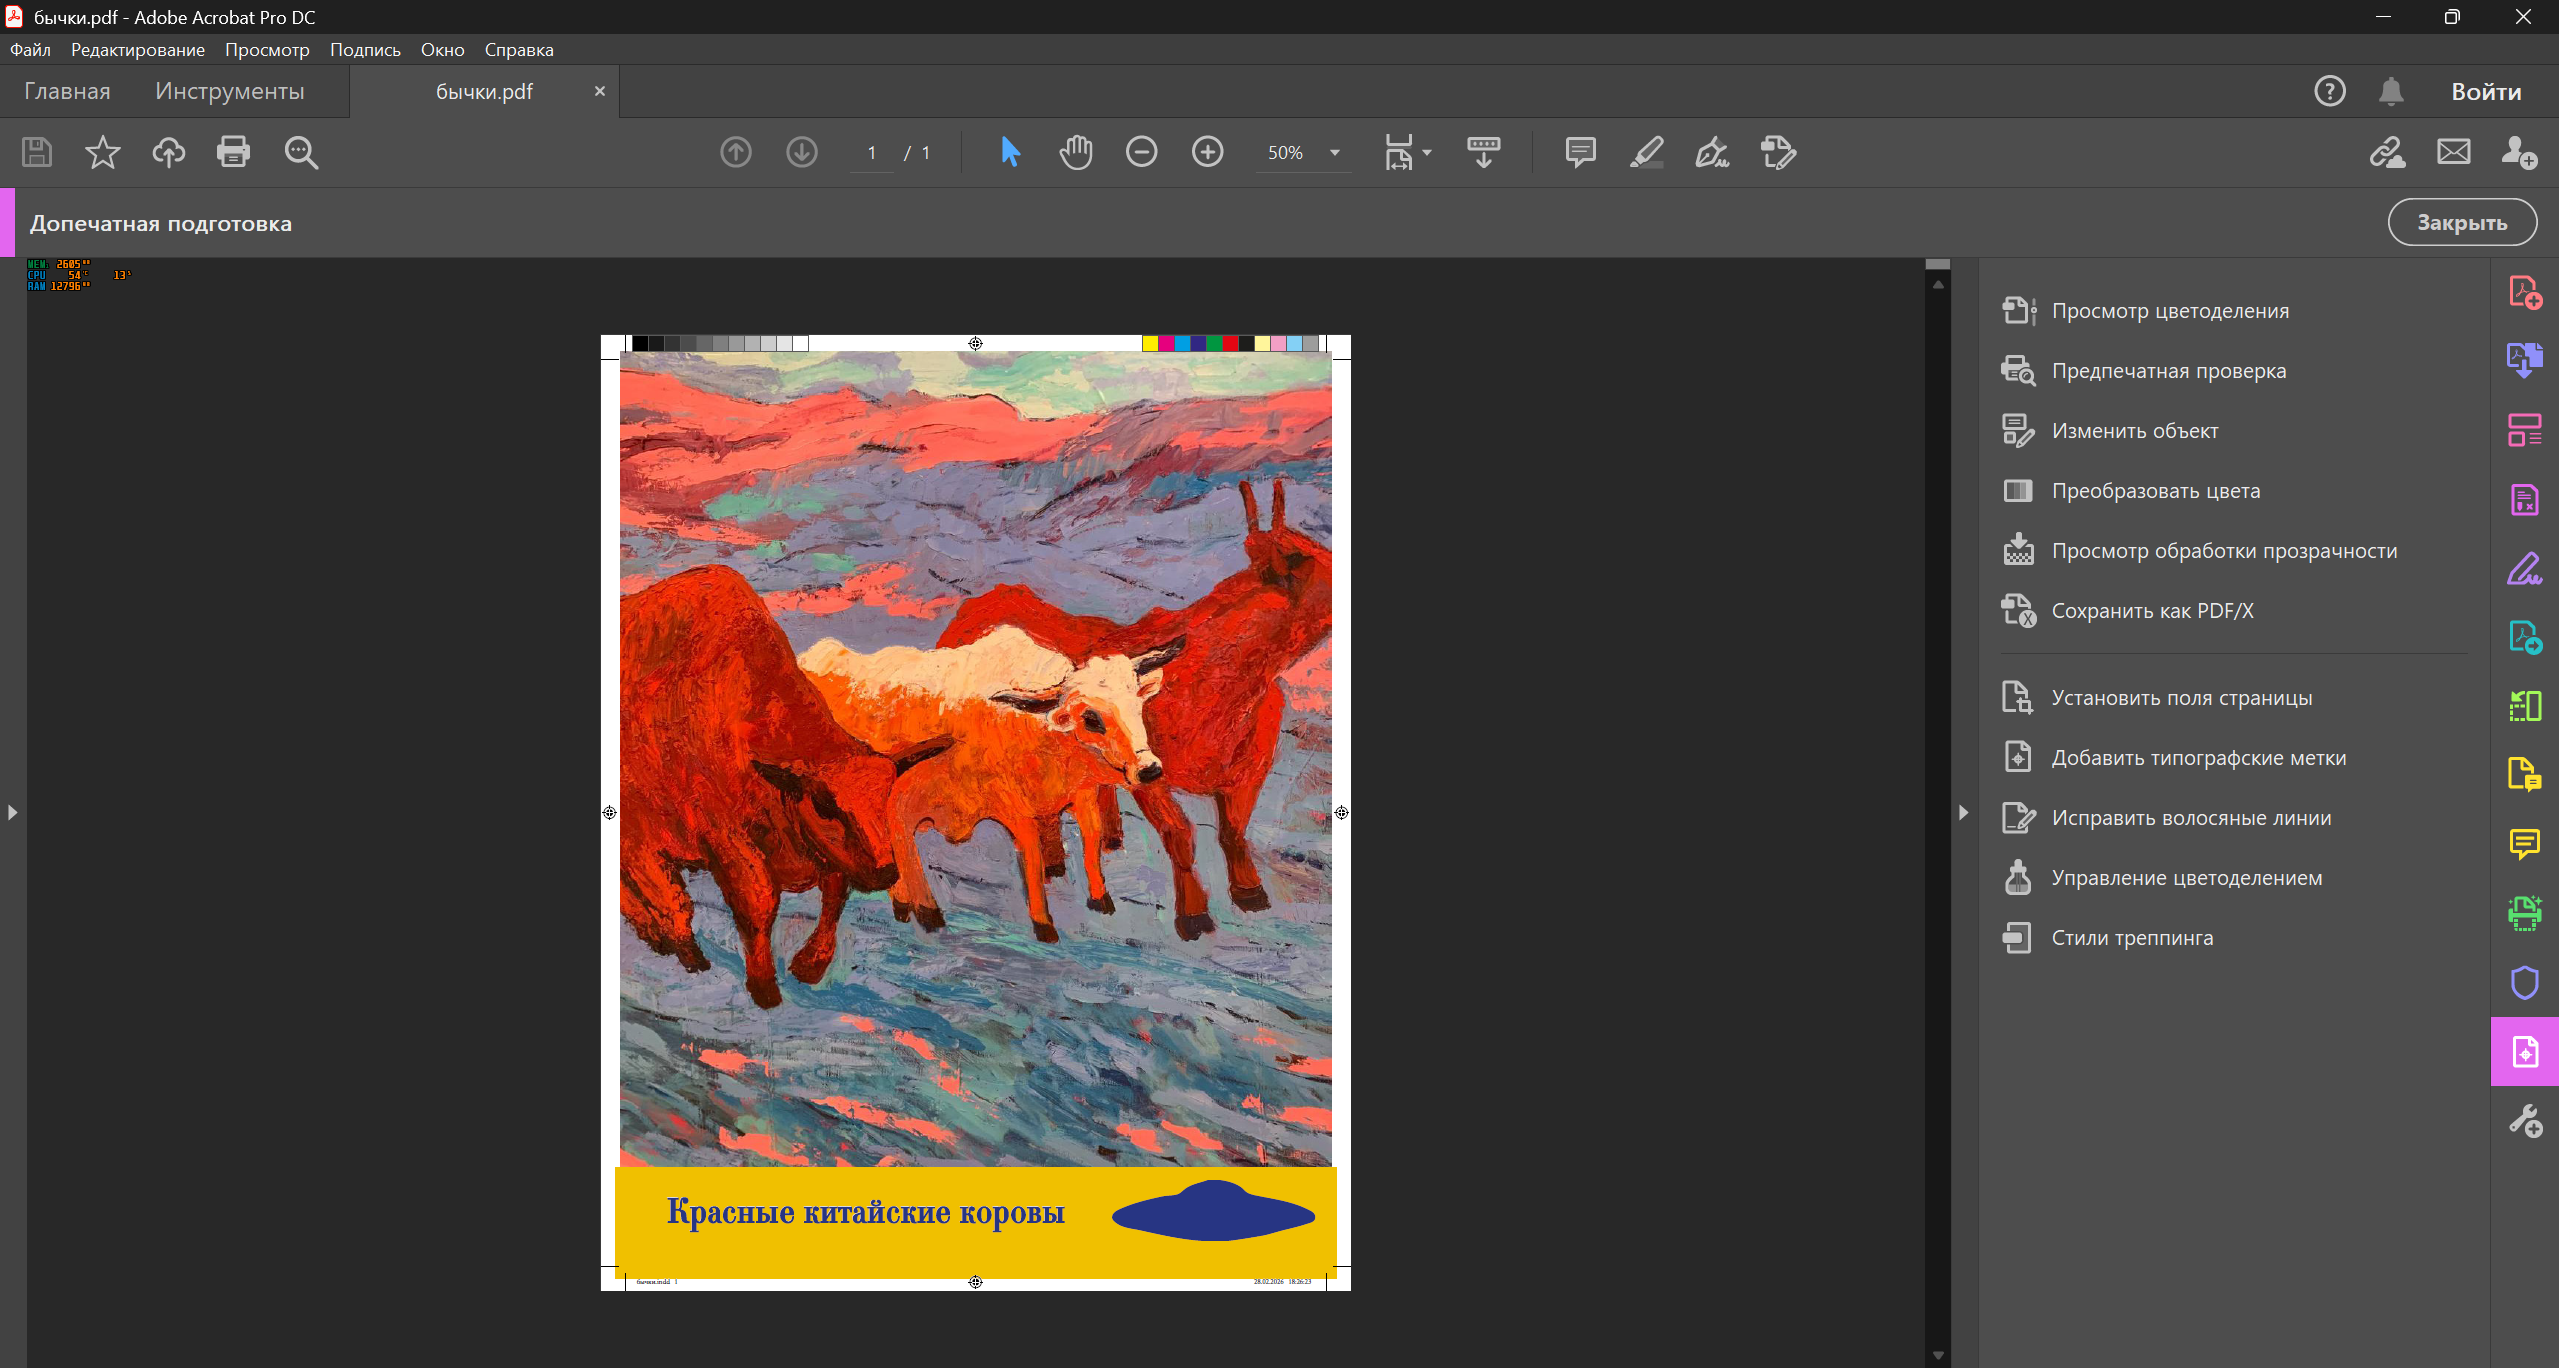Collapse the right tools pane arrow

pyautogui.click(x=1963, y=812)
